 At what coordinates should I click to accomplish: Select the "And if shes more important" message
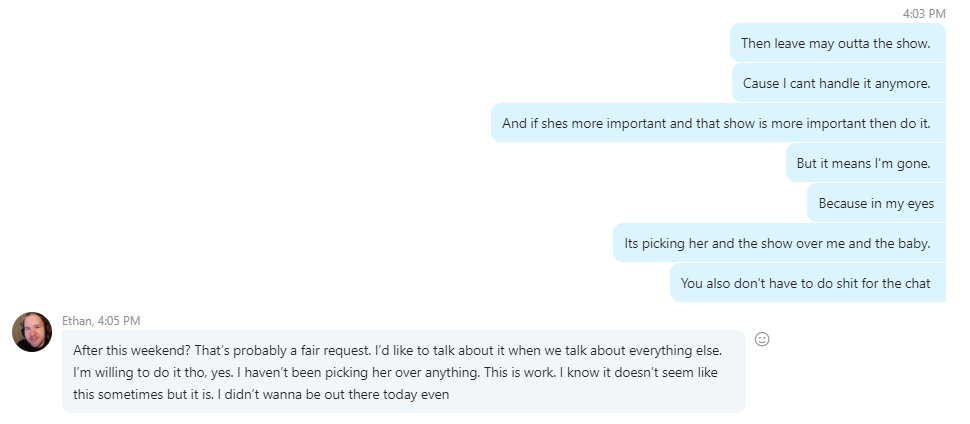click(x=718, y=123)
